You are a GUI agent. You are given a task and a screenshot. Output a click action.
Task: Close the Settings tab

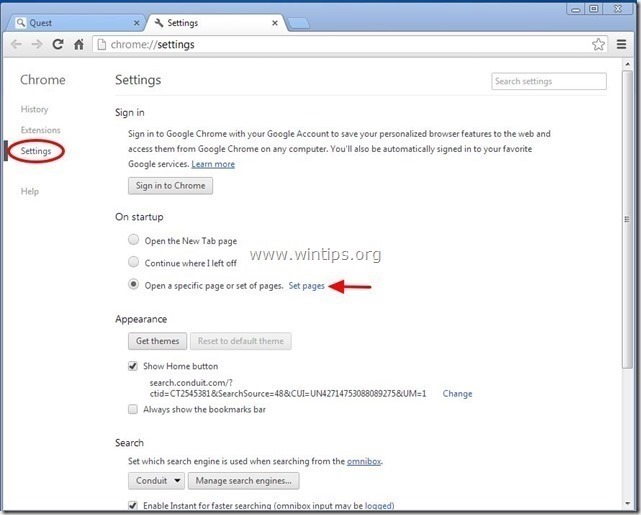[x=275, y=23]
